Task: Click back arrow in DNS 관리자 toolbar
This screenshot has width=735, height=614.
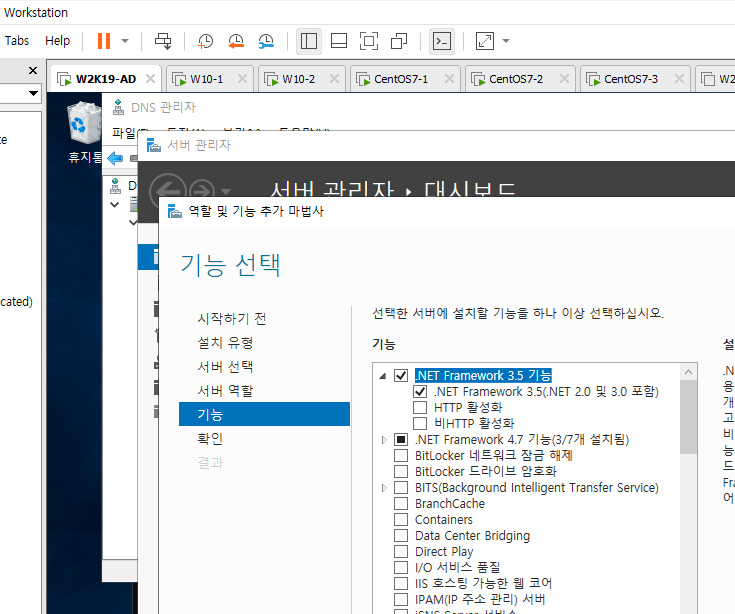Action: click(115, 158)
